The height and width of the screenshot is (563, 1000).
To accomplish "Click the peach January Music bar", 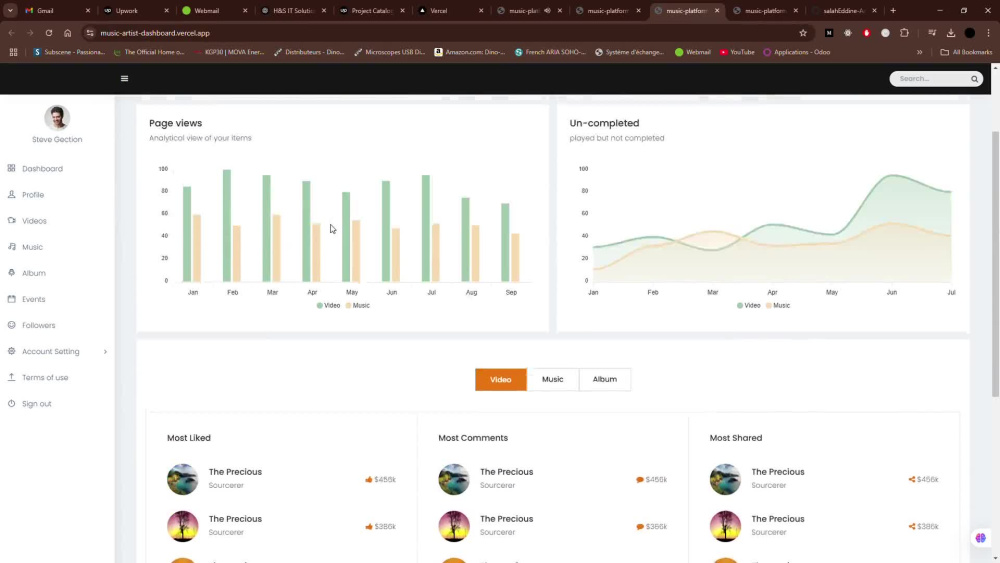I will click(x=197, y=248).
